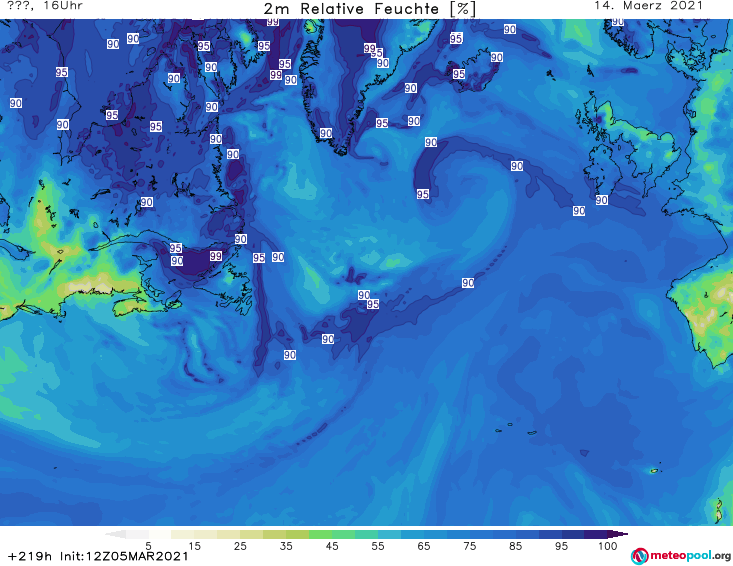Click the '35' legend scale label

(286, 546)
